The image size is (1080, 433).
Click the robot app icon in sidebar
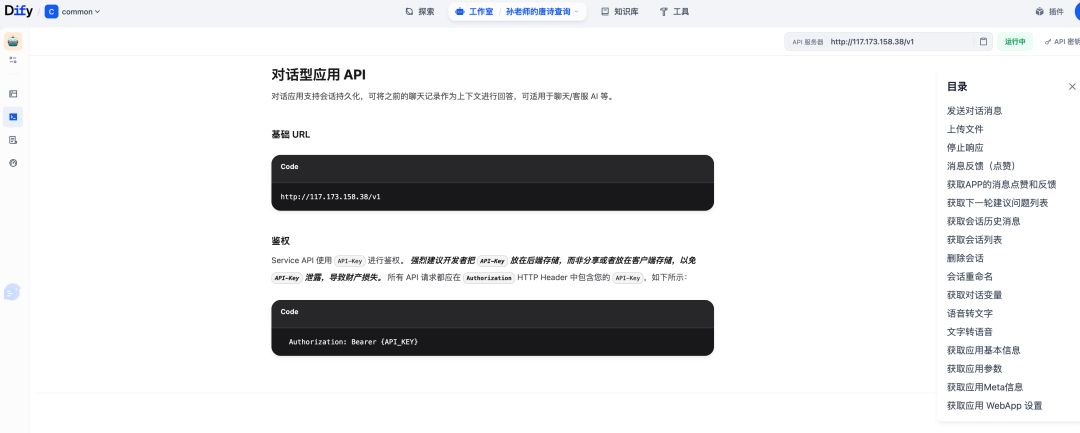(x=13, y=41)
